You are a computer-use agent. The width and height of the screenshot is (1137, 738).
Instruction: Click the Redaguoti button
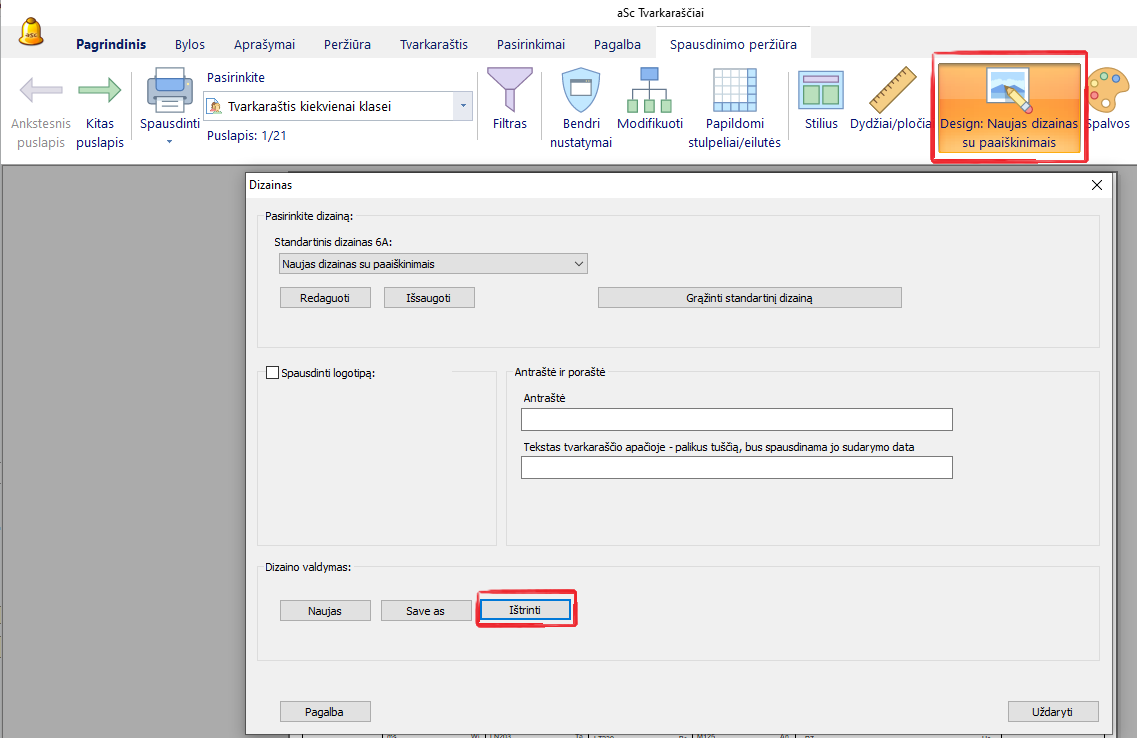[x=325, y=298]
